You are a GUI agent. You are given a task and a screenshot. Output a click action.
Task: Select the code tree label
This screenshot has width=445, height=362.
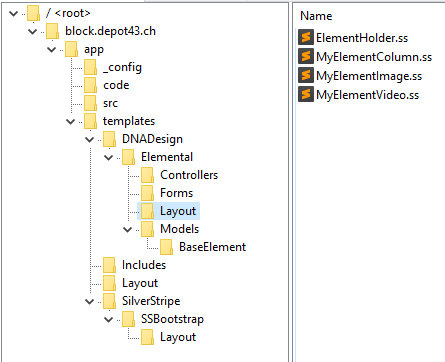click(x=116, y=85)
